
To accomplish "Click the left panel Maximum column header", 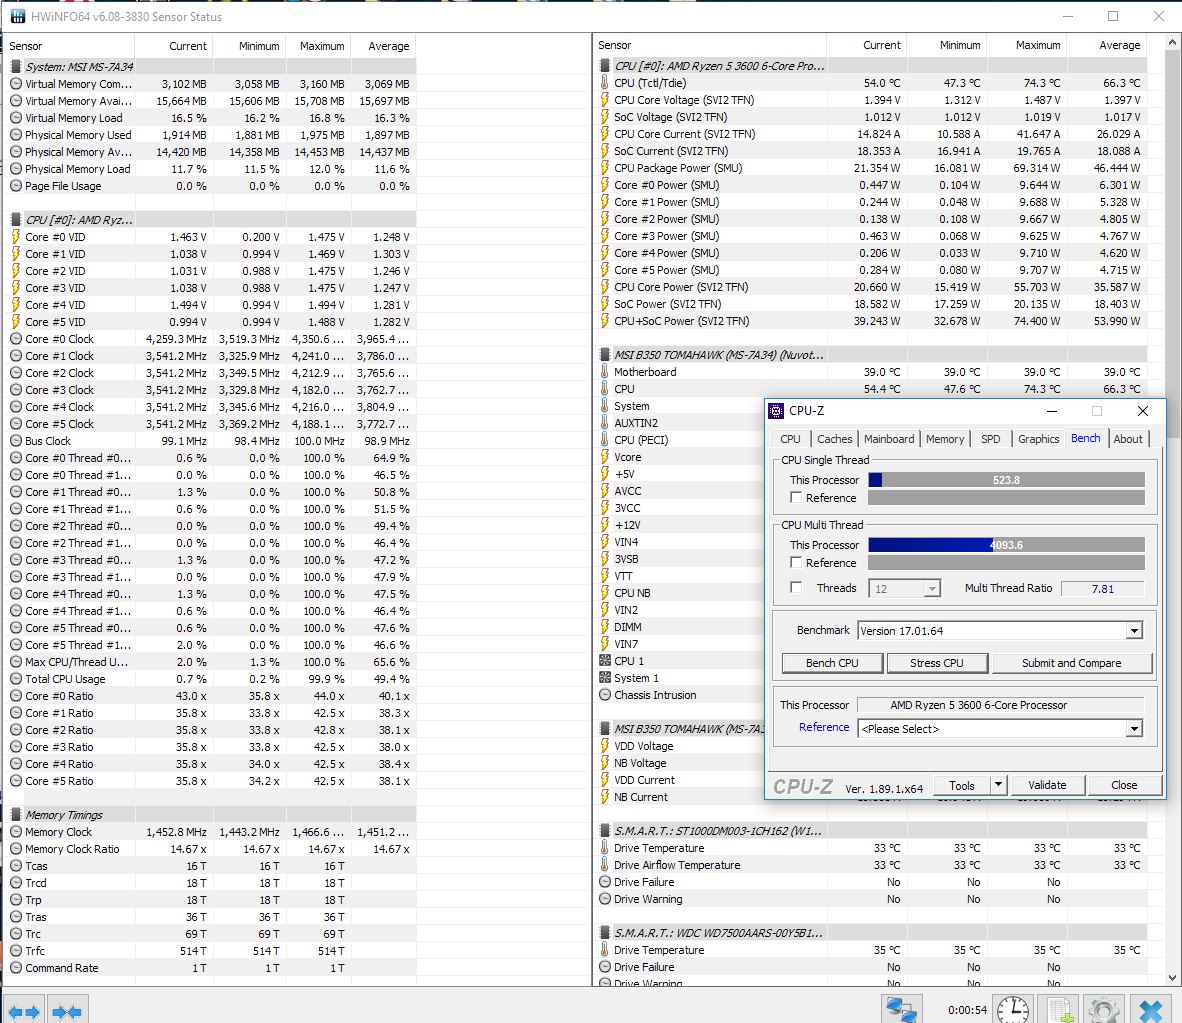I will point(318,46).
